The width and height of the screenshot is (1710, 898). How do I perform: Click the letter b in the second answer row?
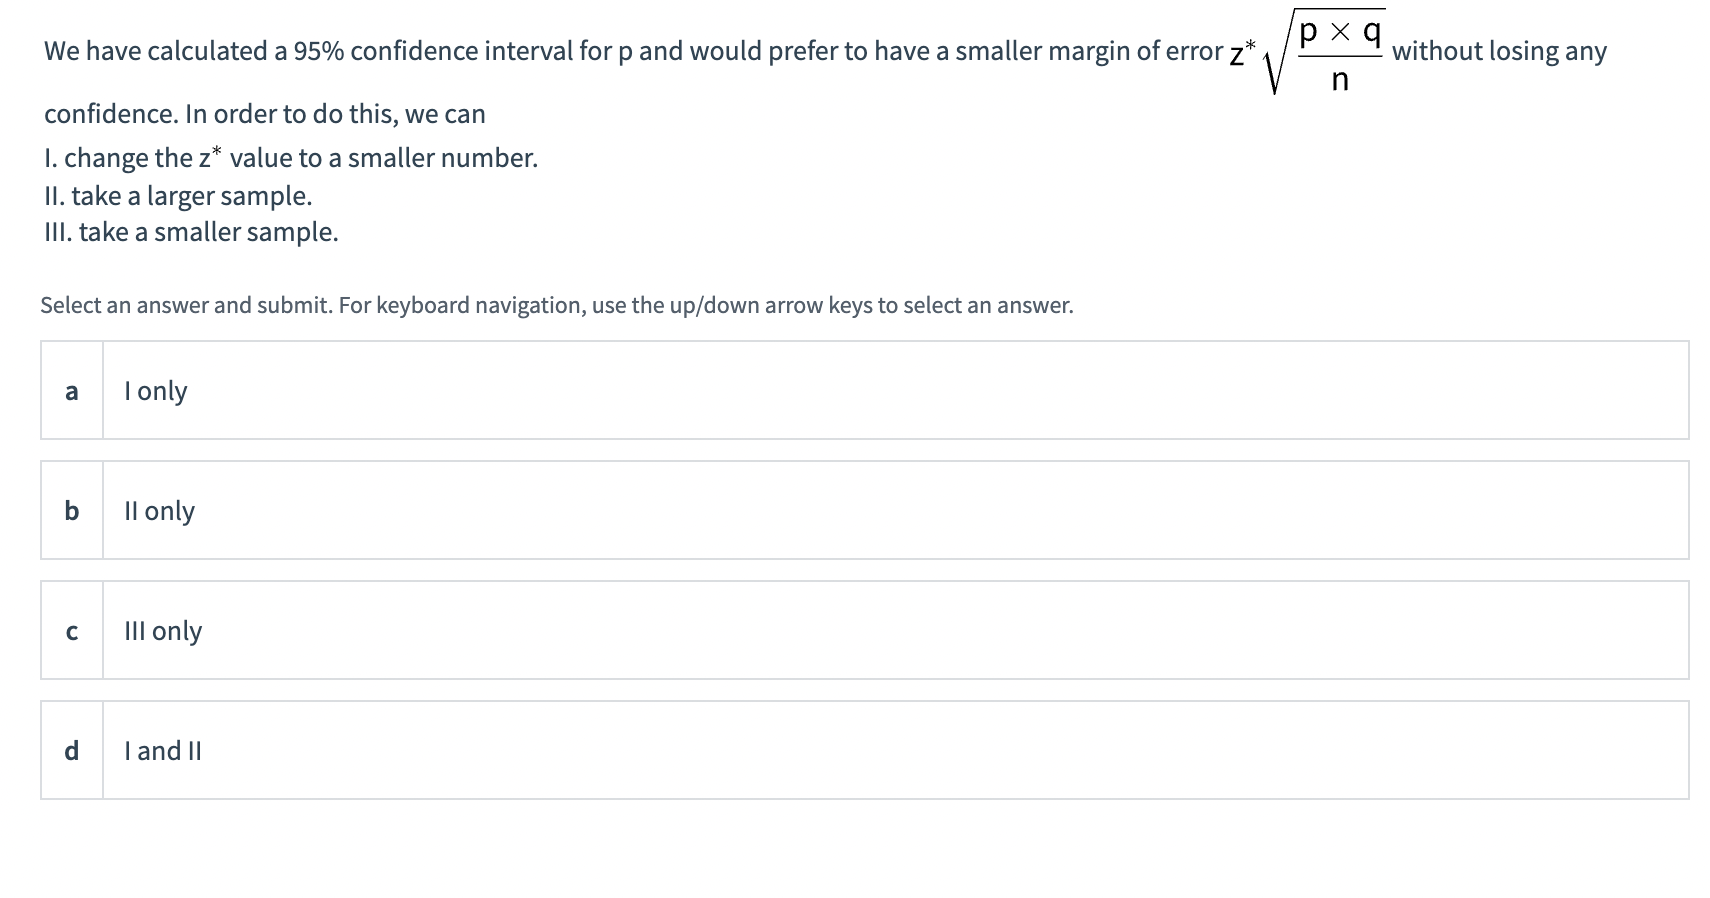click(x=71, y=511)
